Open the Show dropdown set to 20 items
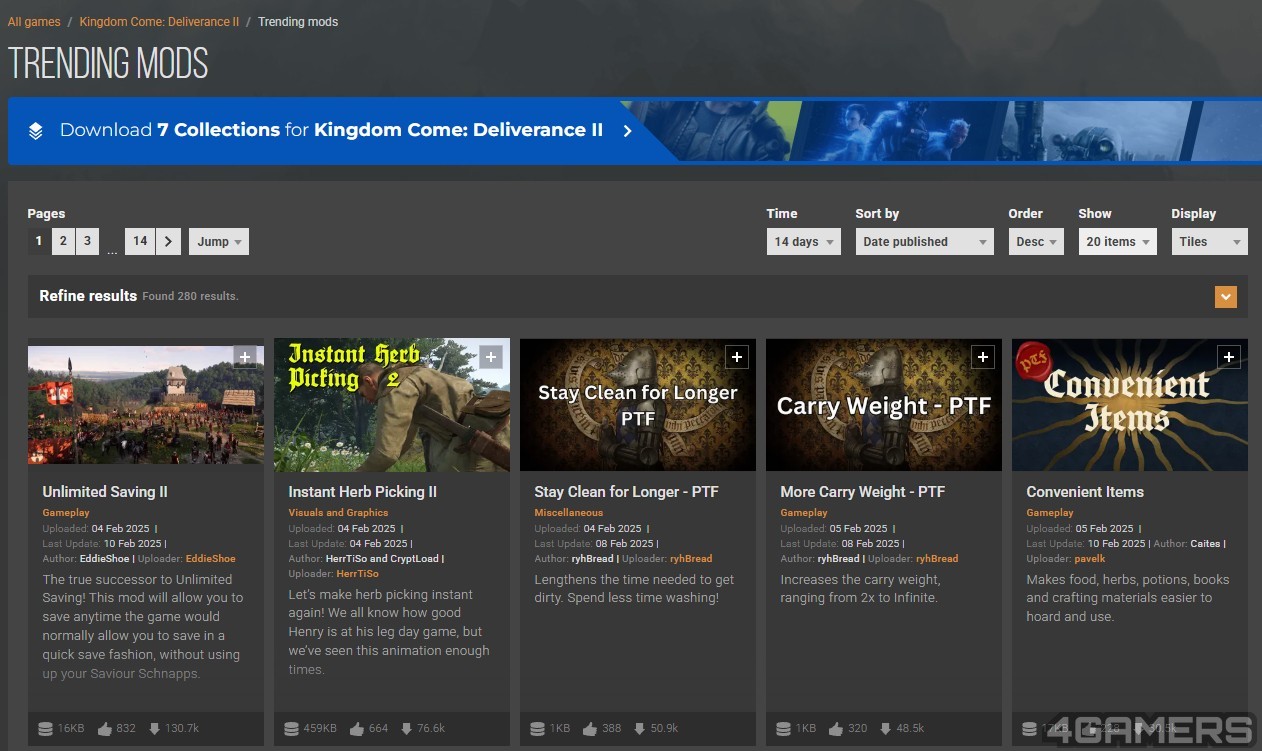Viewport: 1262px width, 751px height. point(1117,241)
